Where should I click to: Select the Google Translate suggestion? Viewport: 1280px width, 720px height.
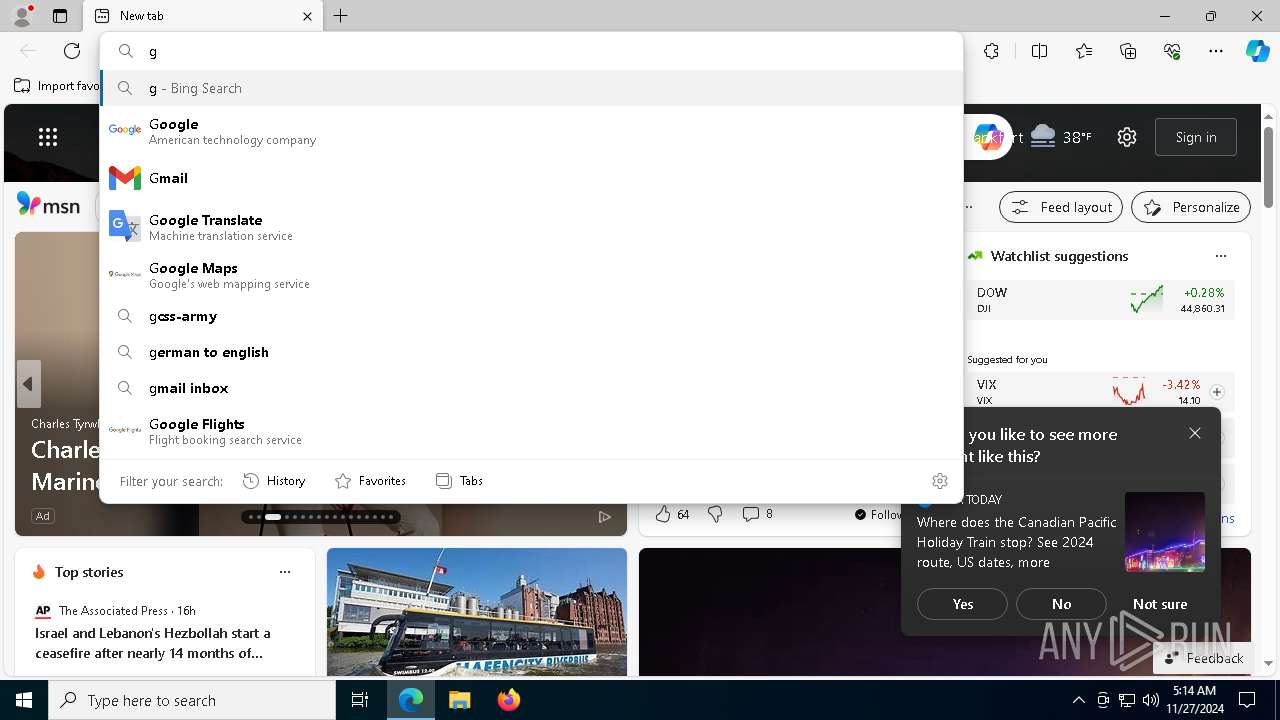click(x=531, y=227)
